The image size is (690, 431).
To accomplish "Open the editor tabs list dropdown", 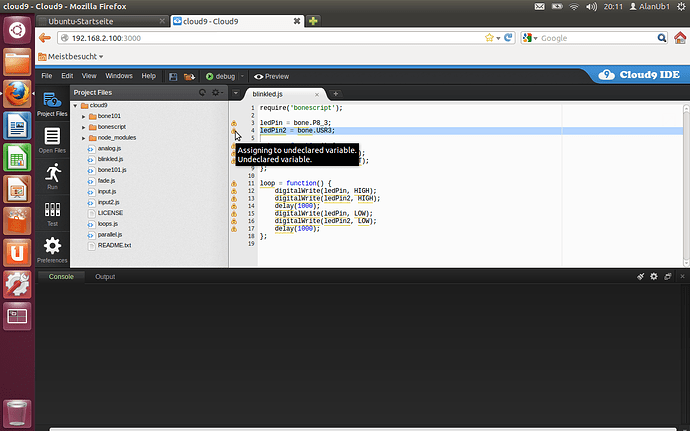I will pos(236,93).
